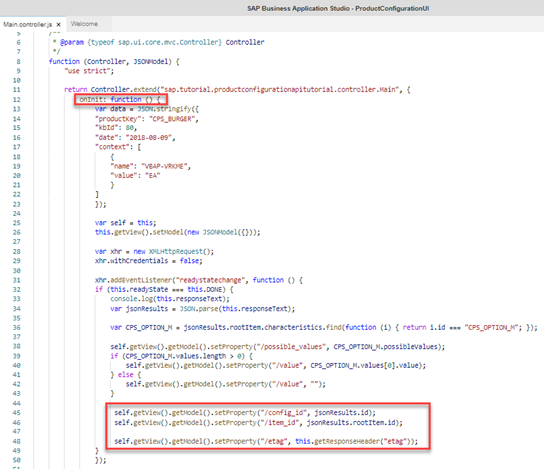
Task: Close the Main.controller.js tab
Action: (x=59, y=25)
